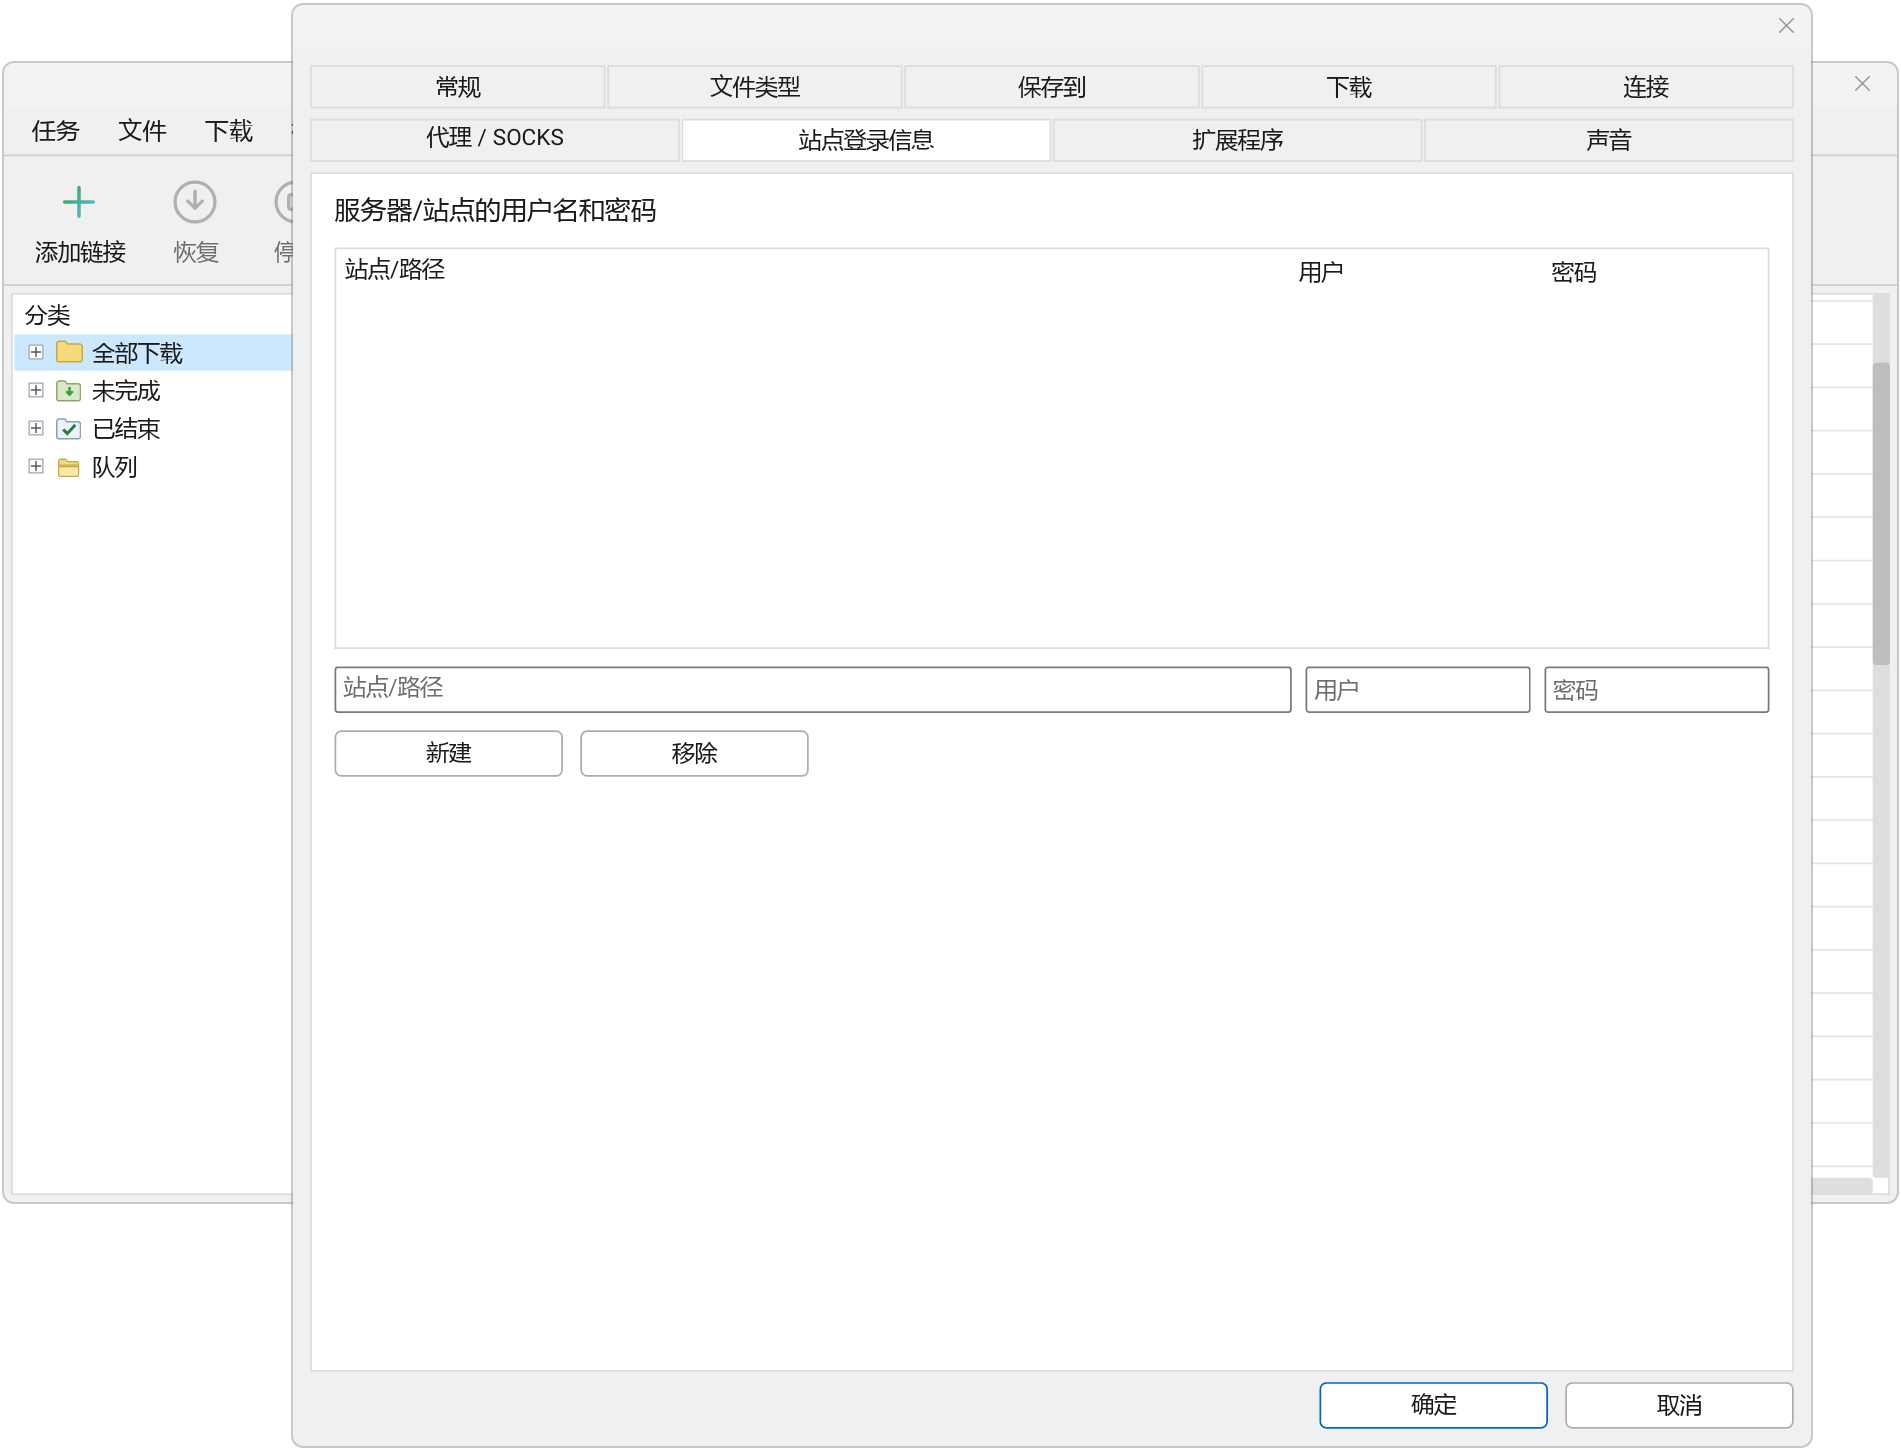This screenshot has width=1901, height=1450.
Task: Open the 任务 menu in main window
Action: click(55, 131)
